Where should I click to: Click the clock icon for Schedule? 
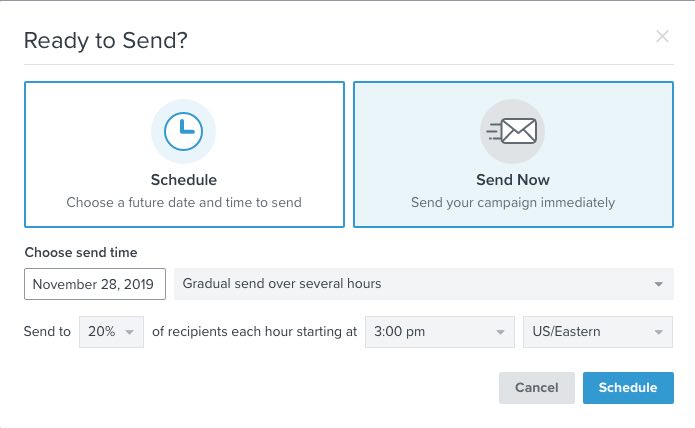click(x=183, y=131)
